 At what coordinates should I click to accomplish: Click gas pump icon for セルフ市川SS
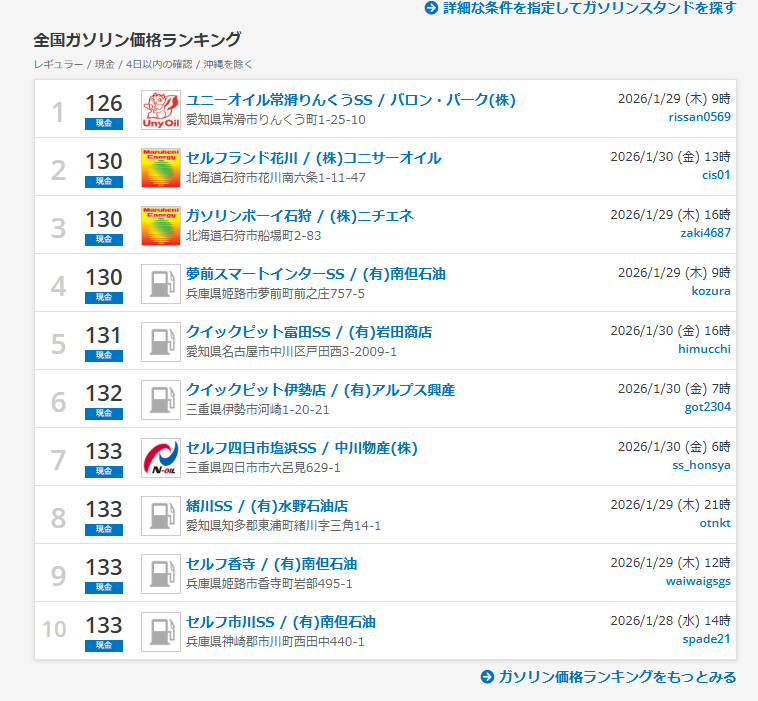click(161, 632)
